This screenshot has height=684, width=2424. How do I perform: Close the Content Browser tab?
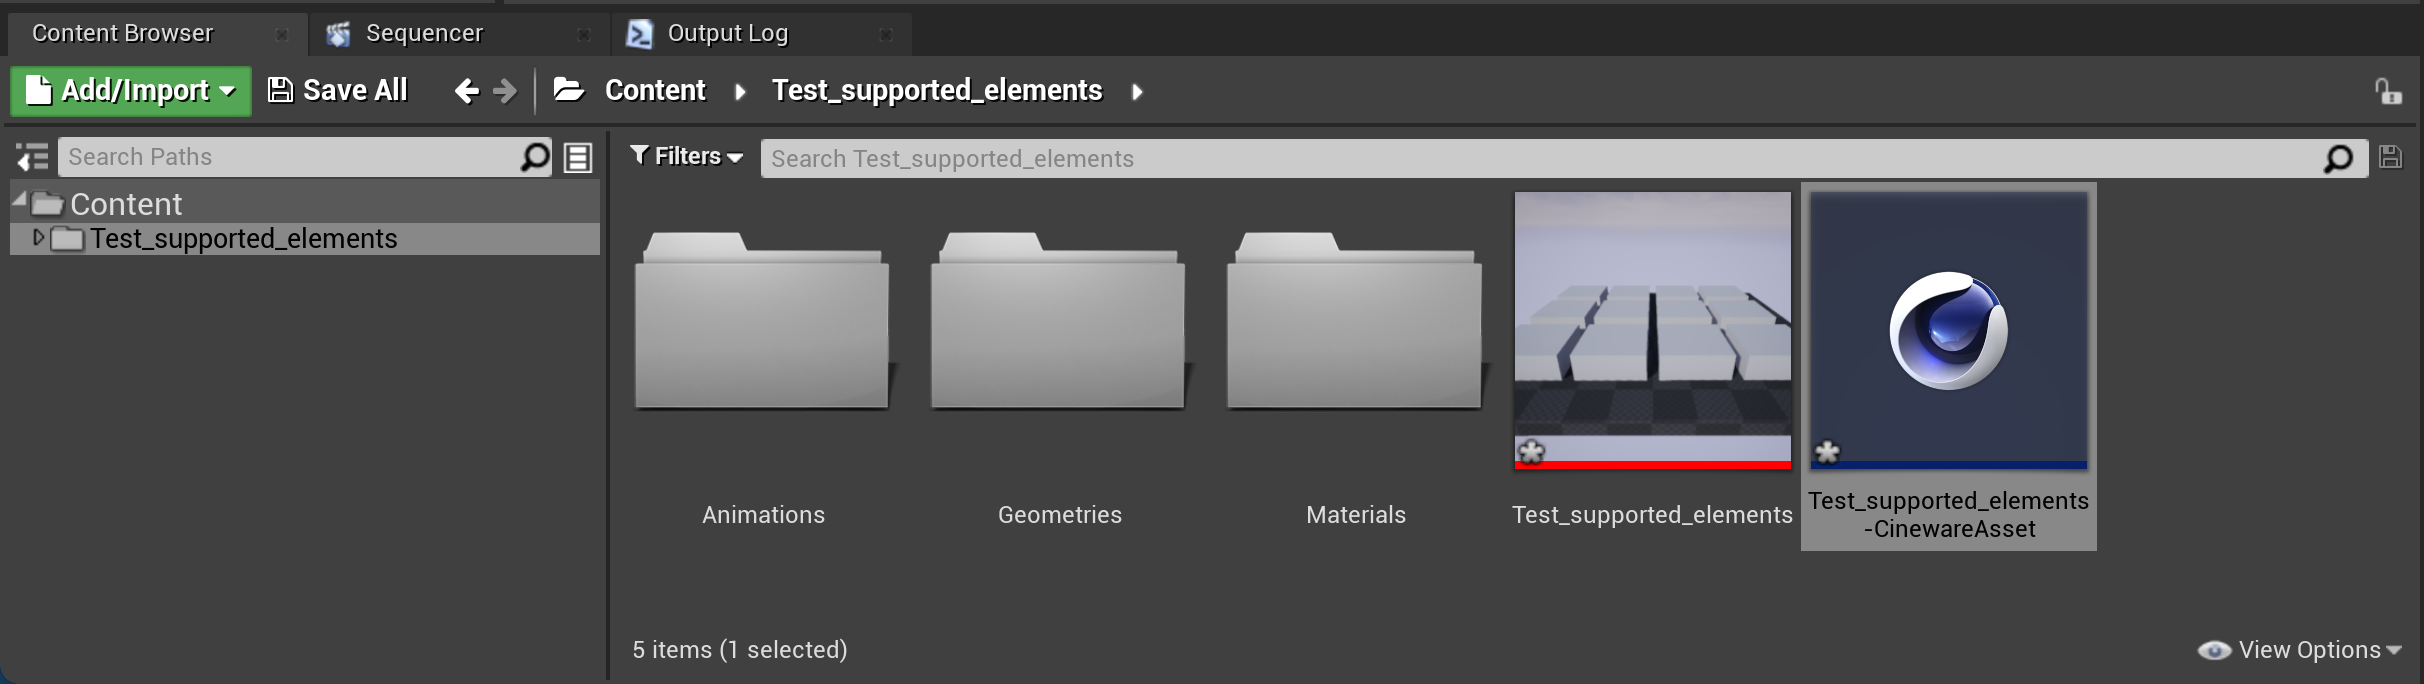[282, 35]
